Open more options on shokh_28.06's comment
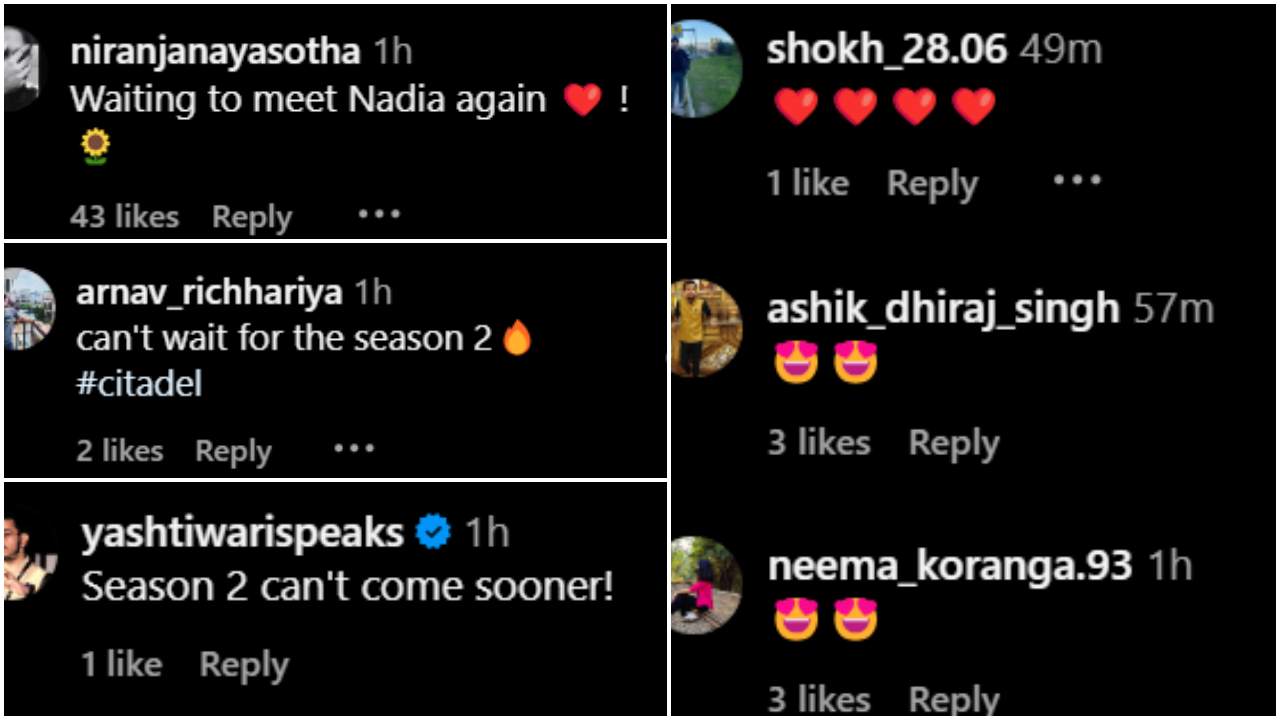 [1077, 181]
